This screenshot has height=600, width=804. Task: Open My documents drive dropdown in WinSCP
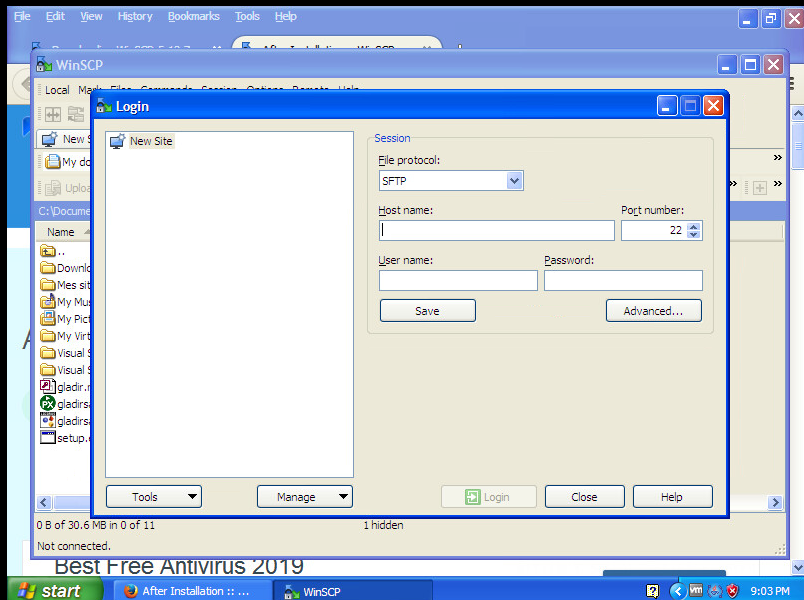[67, 162]
